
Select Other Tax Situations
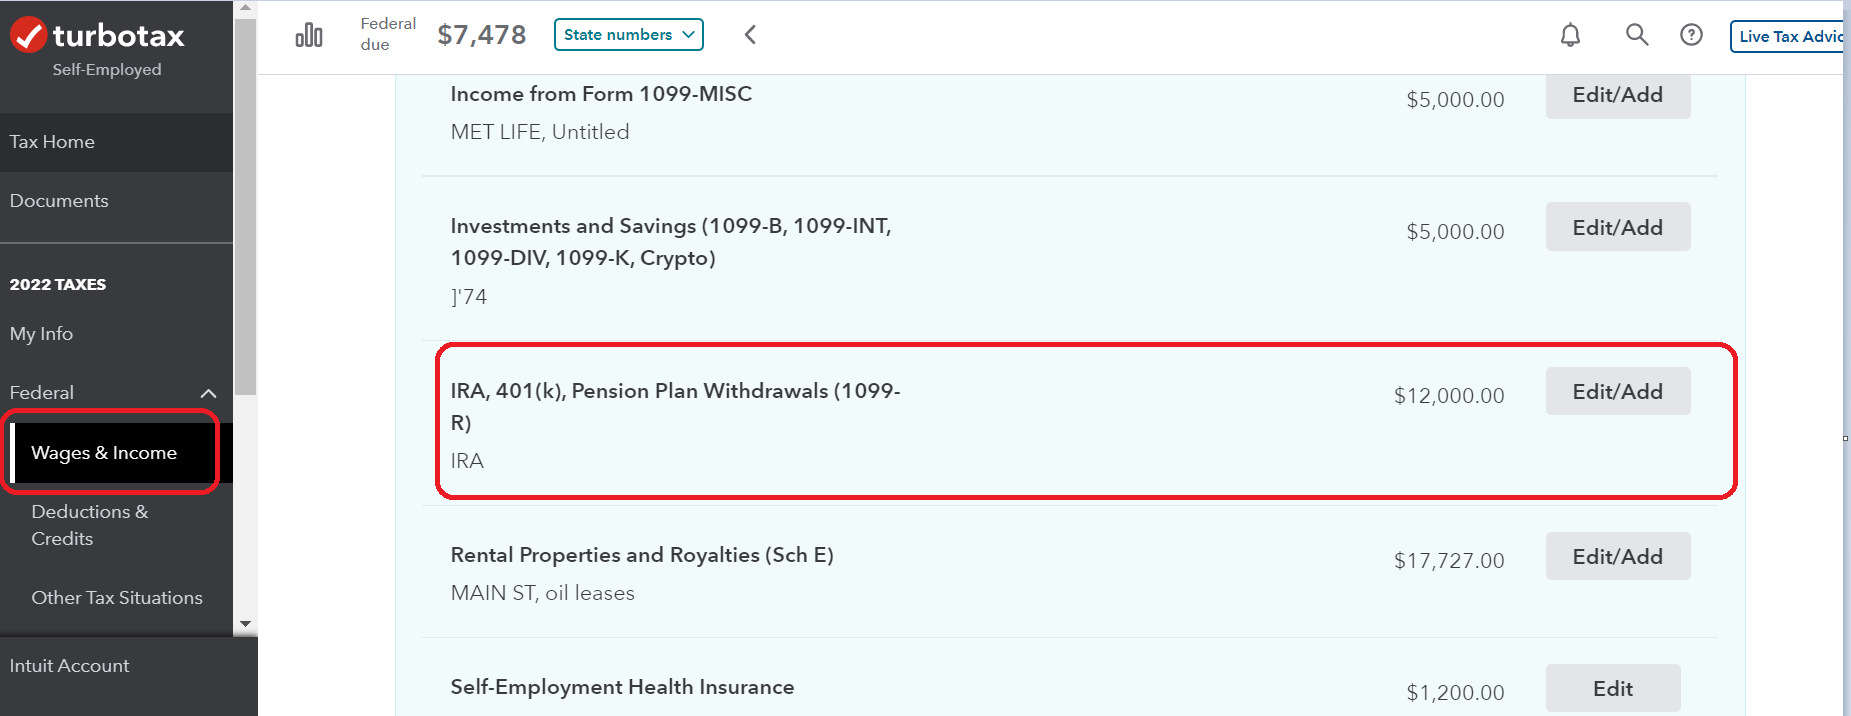pyautogui.click(x=116, y=598)
